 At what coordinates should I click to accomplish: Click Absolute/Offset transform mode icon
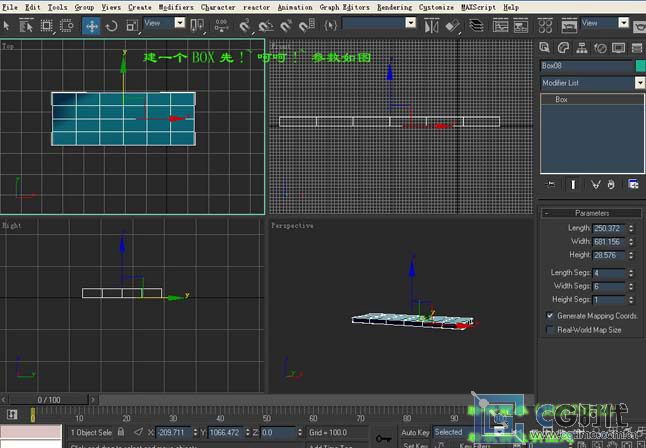pyautogui.click(x=138, y=432)
